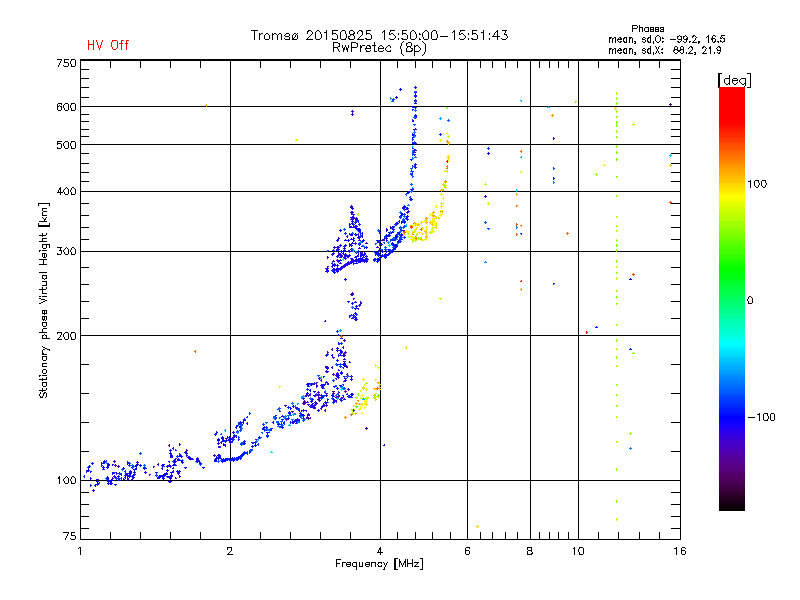Image resolution: width=800 pixels, height=600 pixels.
Task: Click the y-axis '300' tick label
Action: 66,252
